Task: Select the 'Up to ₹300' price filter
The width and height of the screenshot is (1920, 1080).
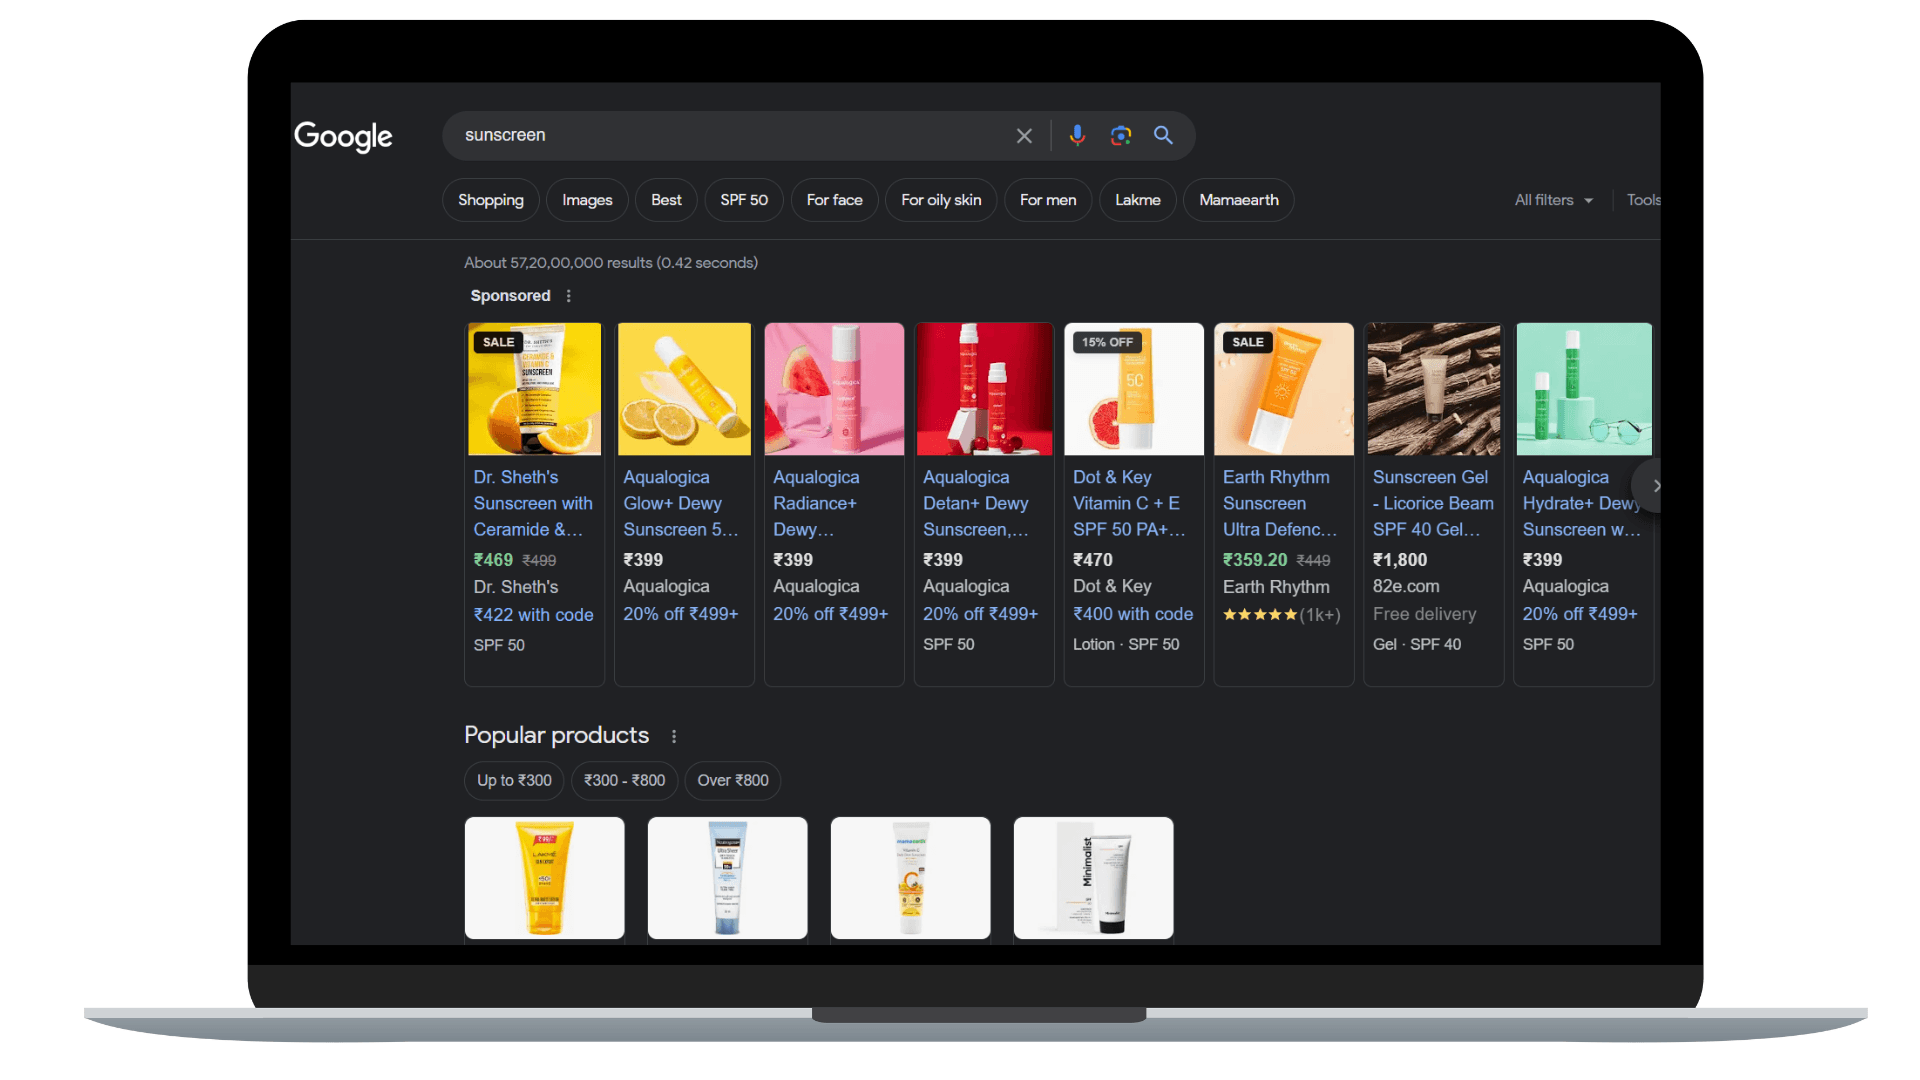Action: point(513,780)
